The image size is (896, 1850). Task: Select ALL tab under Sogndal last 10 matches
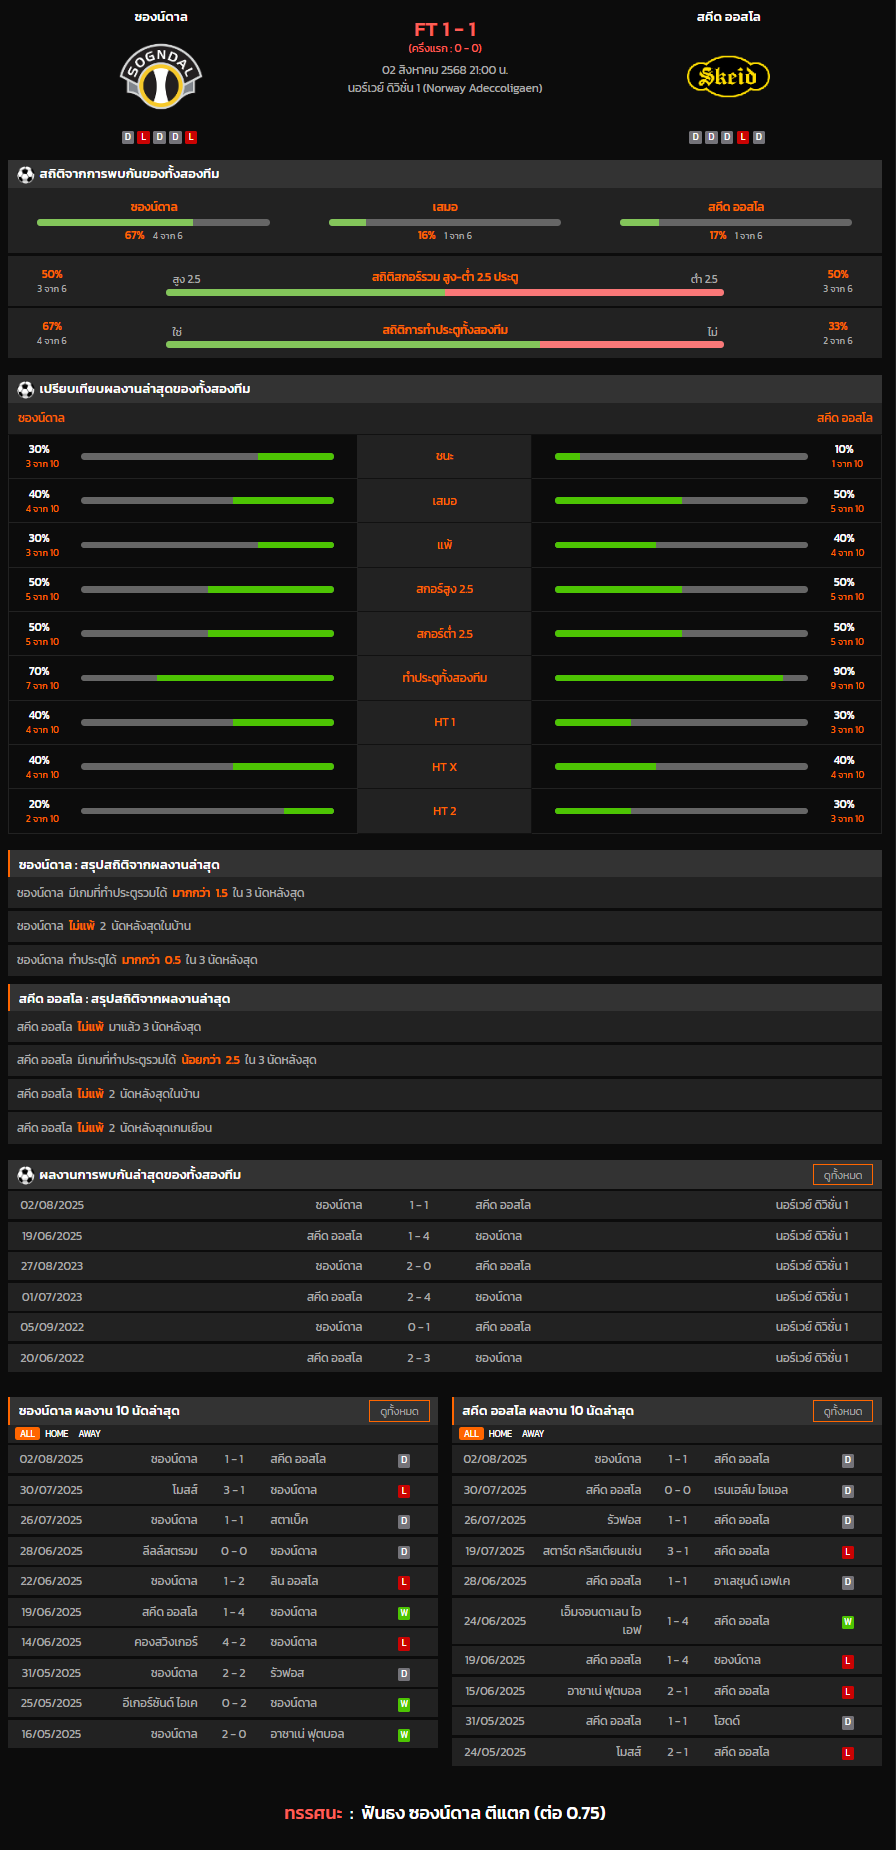[27, 1434]
